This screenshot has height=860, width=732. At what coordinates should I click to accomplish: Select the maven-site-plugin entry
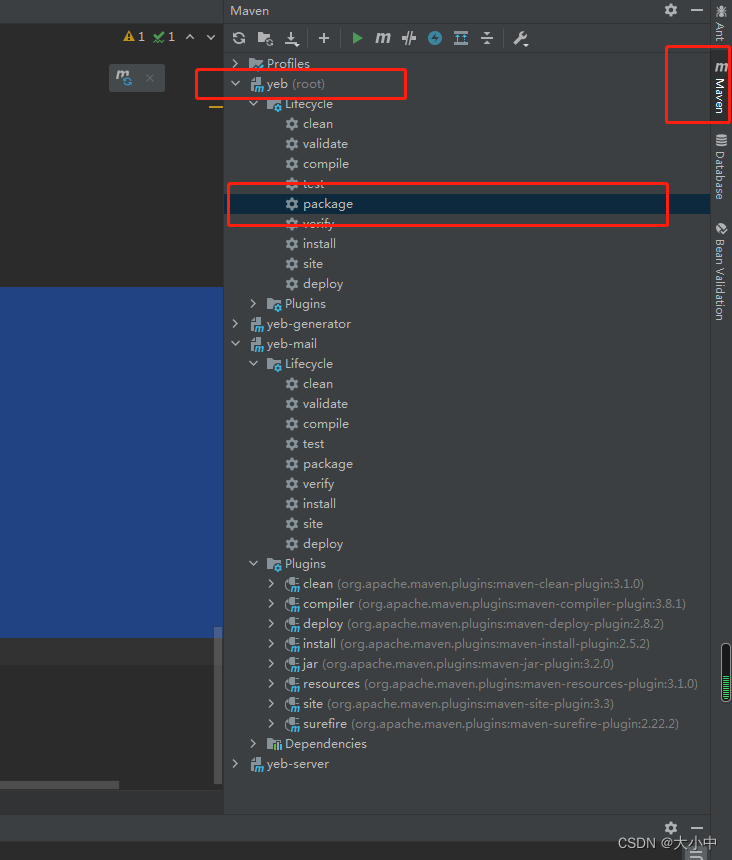point(450,704)
